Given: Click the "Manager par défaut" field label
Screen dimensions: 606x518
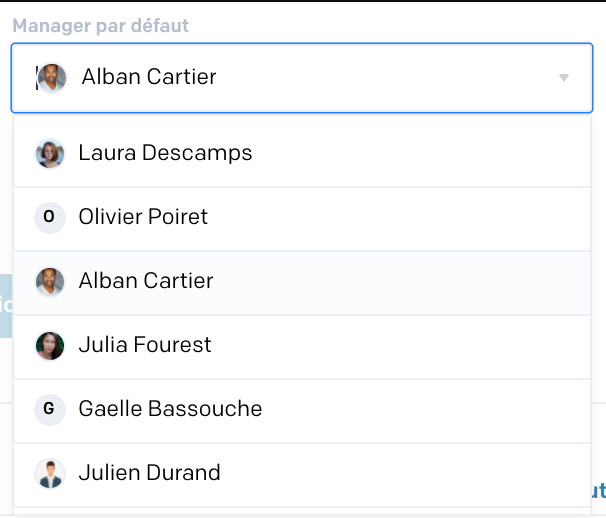Looking at the screenshot, I should tap(100, 26).
